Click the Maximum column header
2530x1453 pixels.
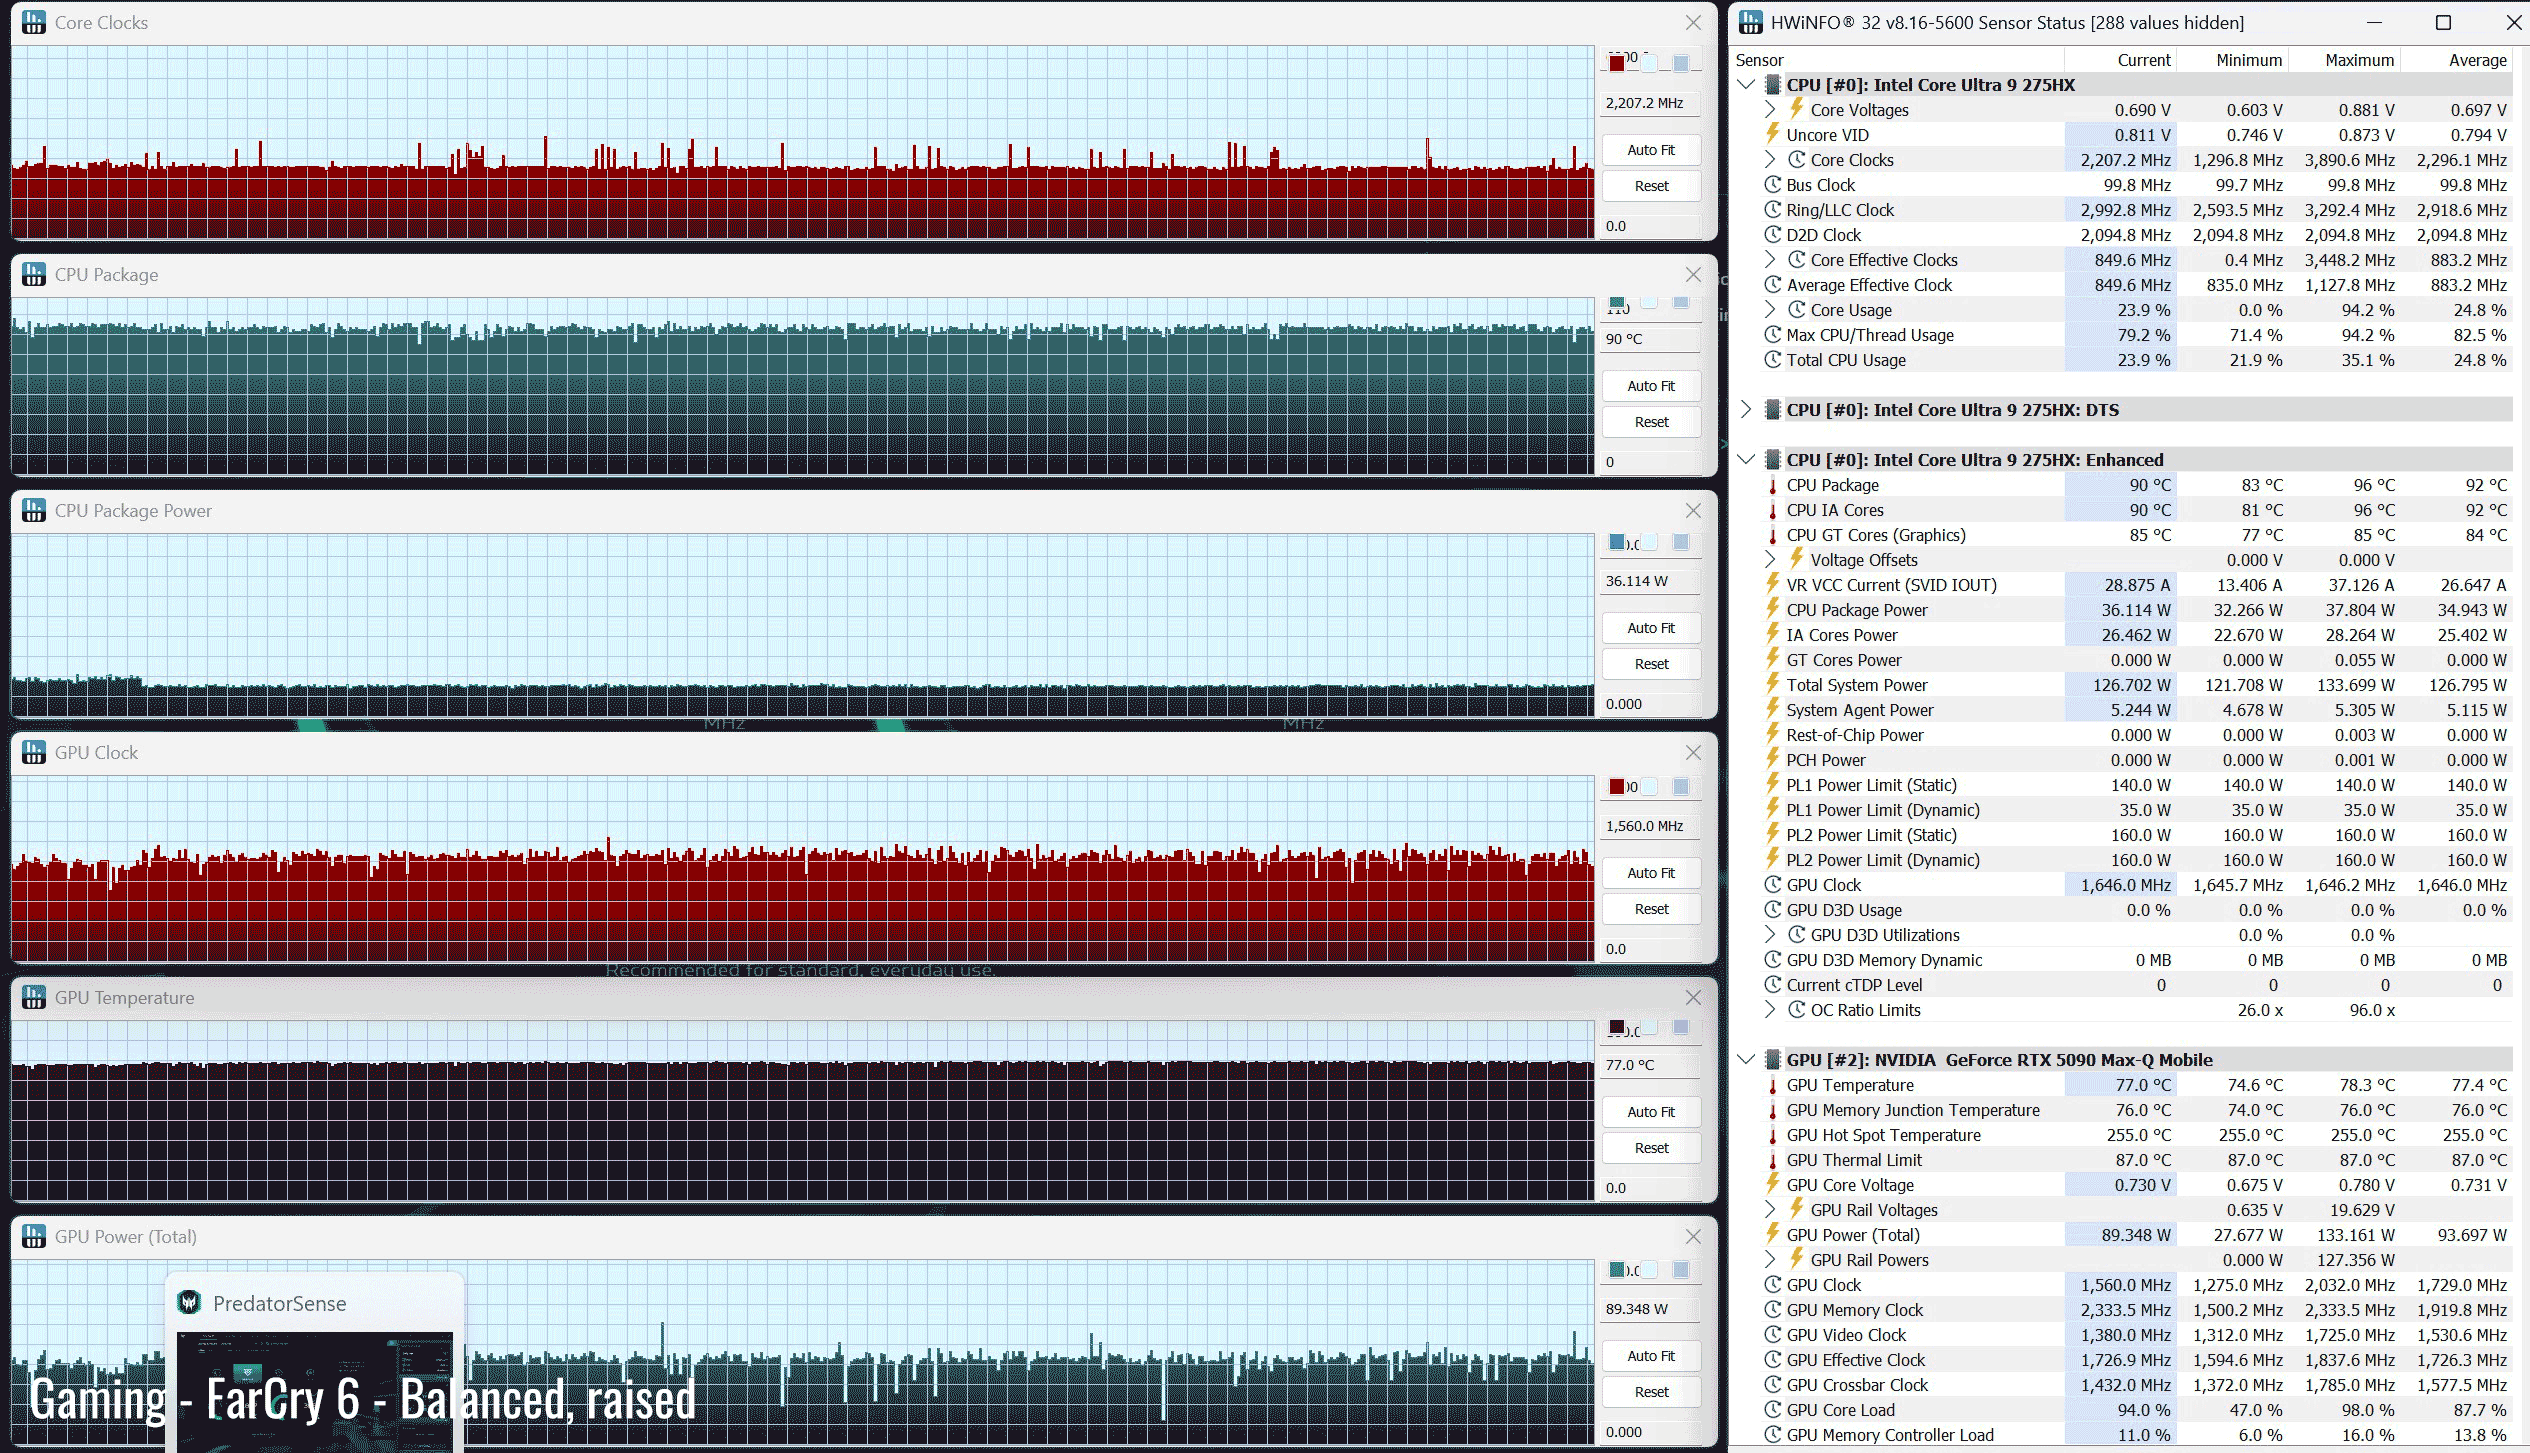pos(2359,60)
